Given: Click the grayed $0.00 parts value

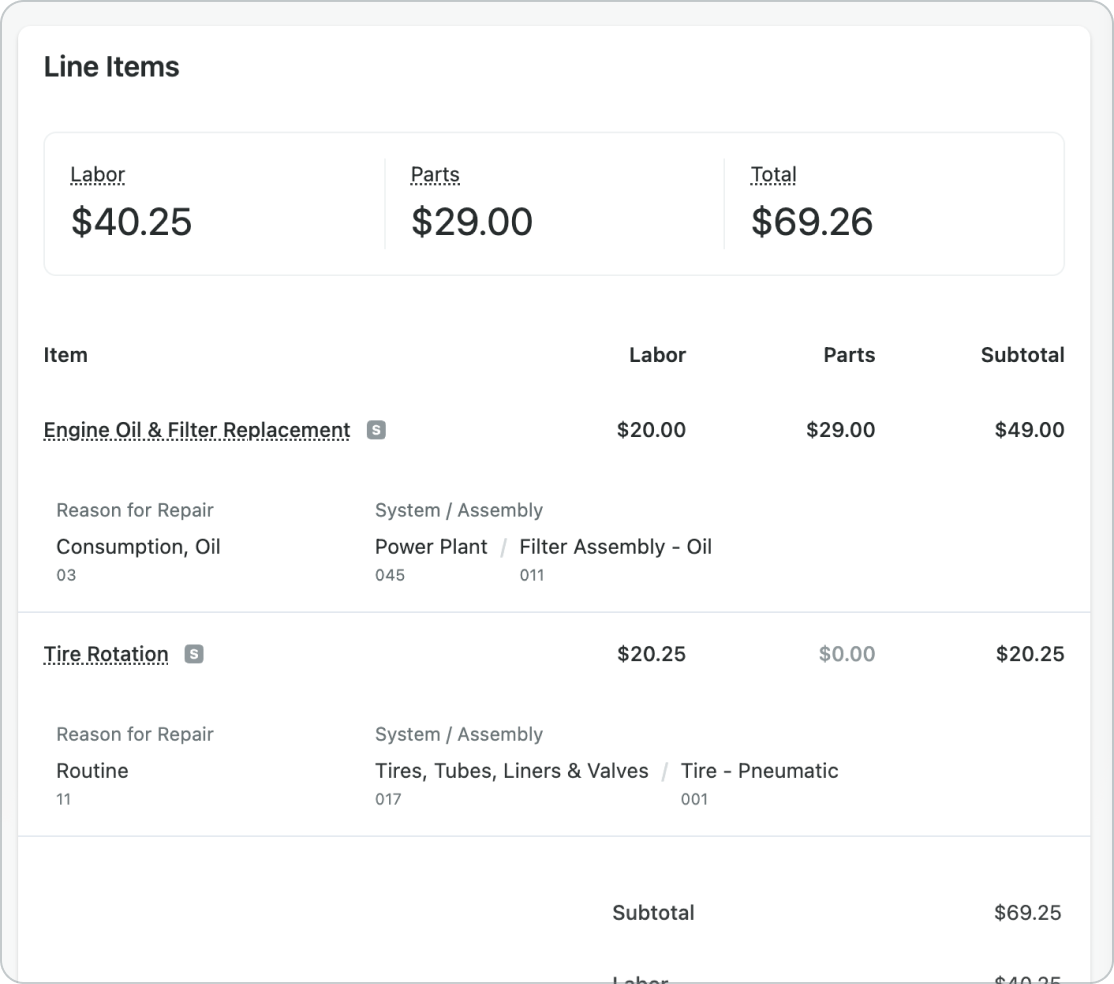Looking at the screenshot, I should coord(847,653).
